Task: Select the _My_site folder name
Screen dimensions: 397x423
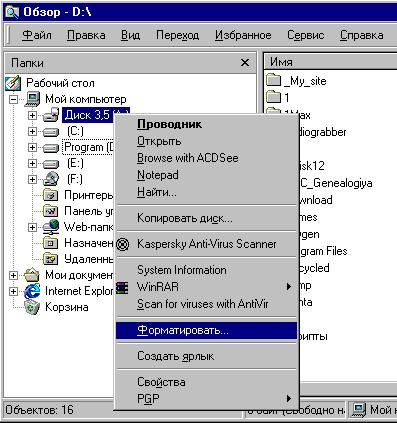Action: (305, 81)
